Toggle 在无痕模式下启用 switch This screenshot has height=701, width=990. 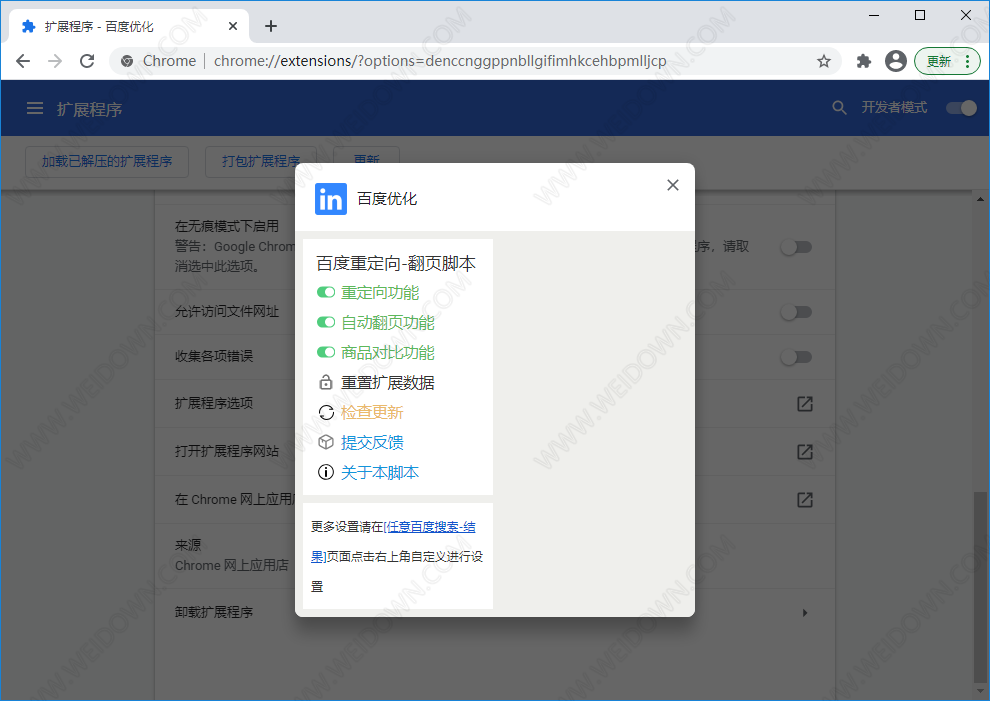(x=796, y=247)
